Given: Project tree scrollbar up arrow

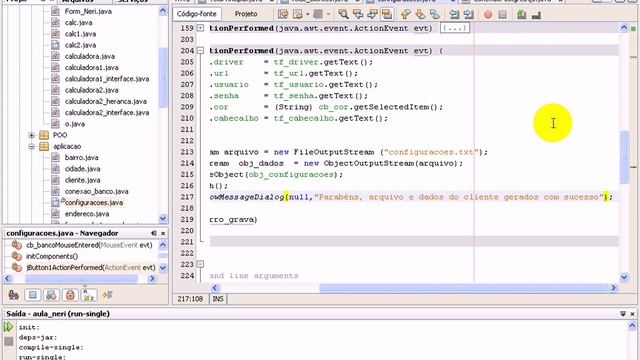Looking at the screenshot, I should point(163,11).
